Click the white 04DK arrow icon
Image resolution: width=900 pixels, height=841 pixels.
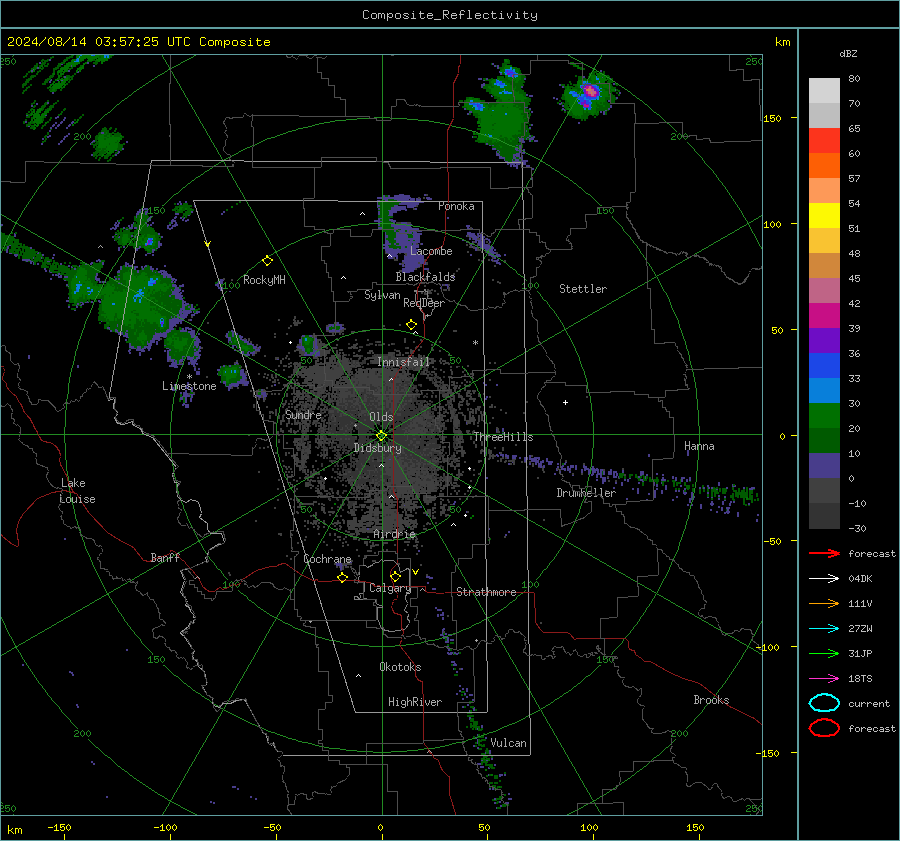824,579
